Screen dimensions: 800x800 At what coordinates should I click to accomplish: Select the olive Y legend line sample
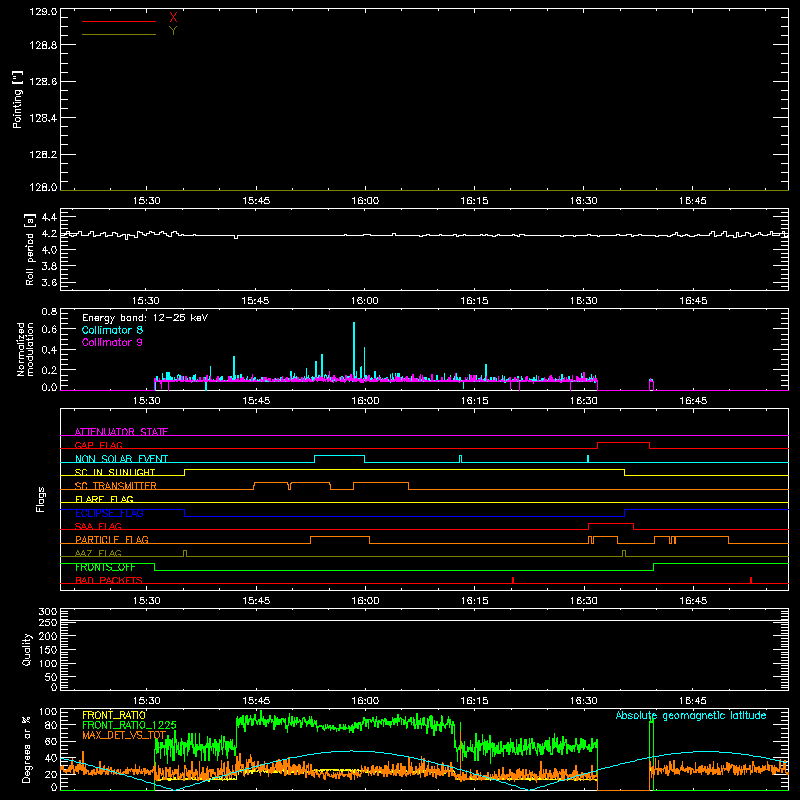(119, 34)
